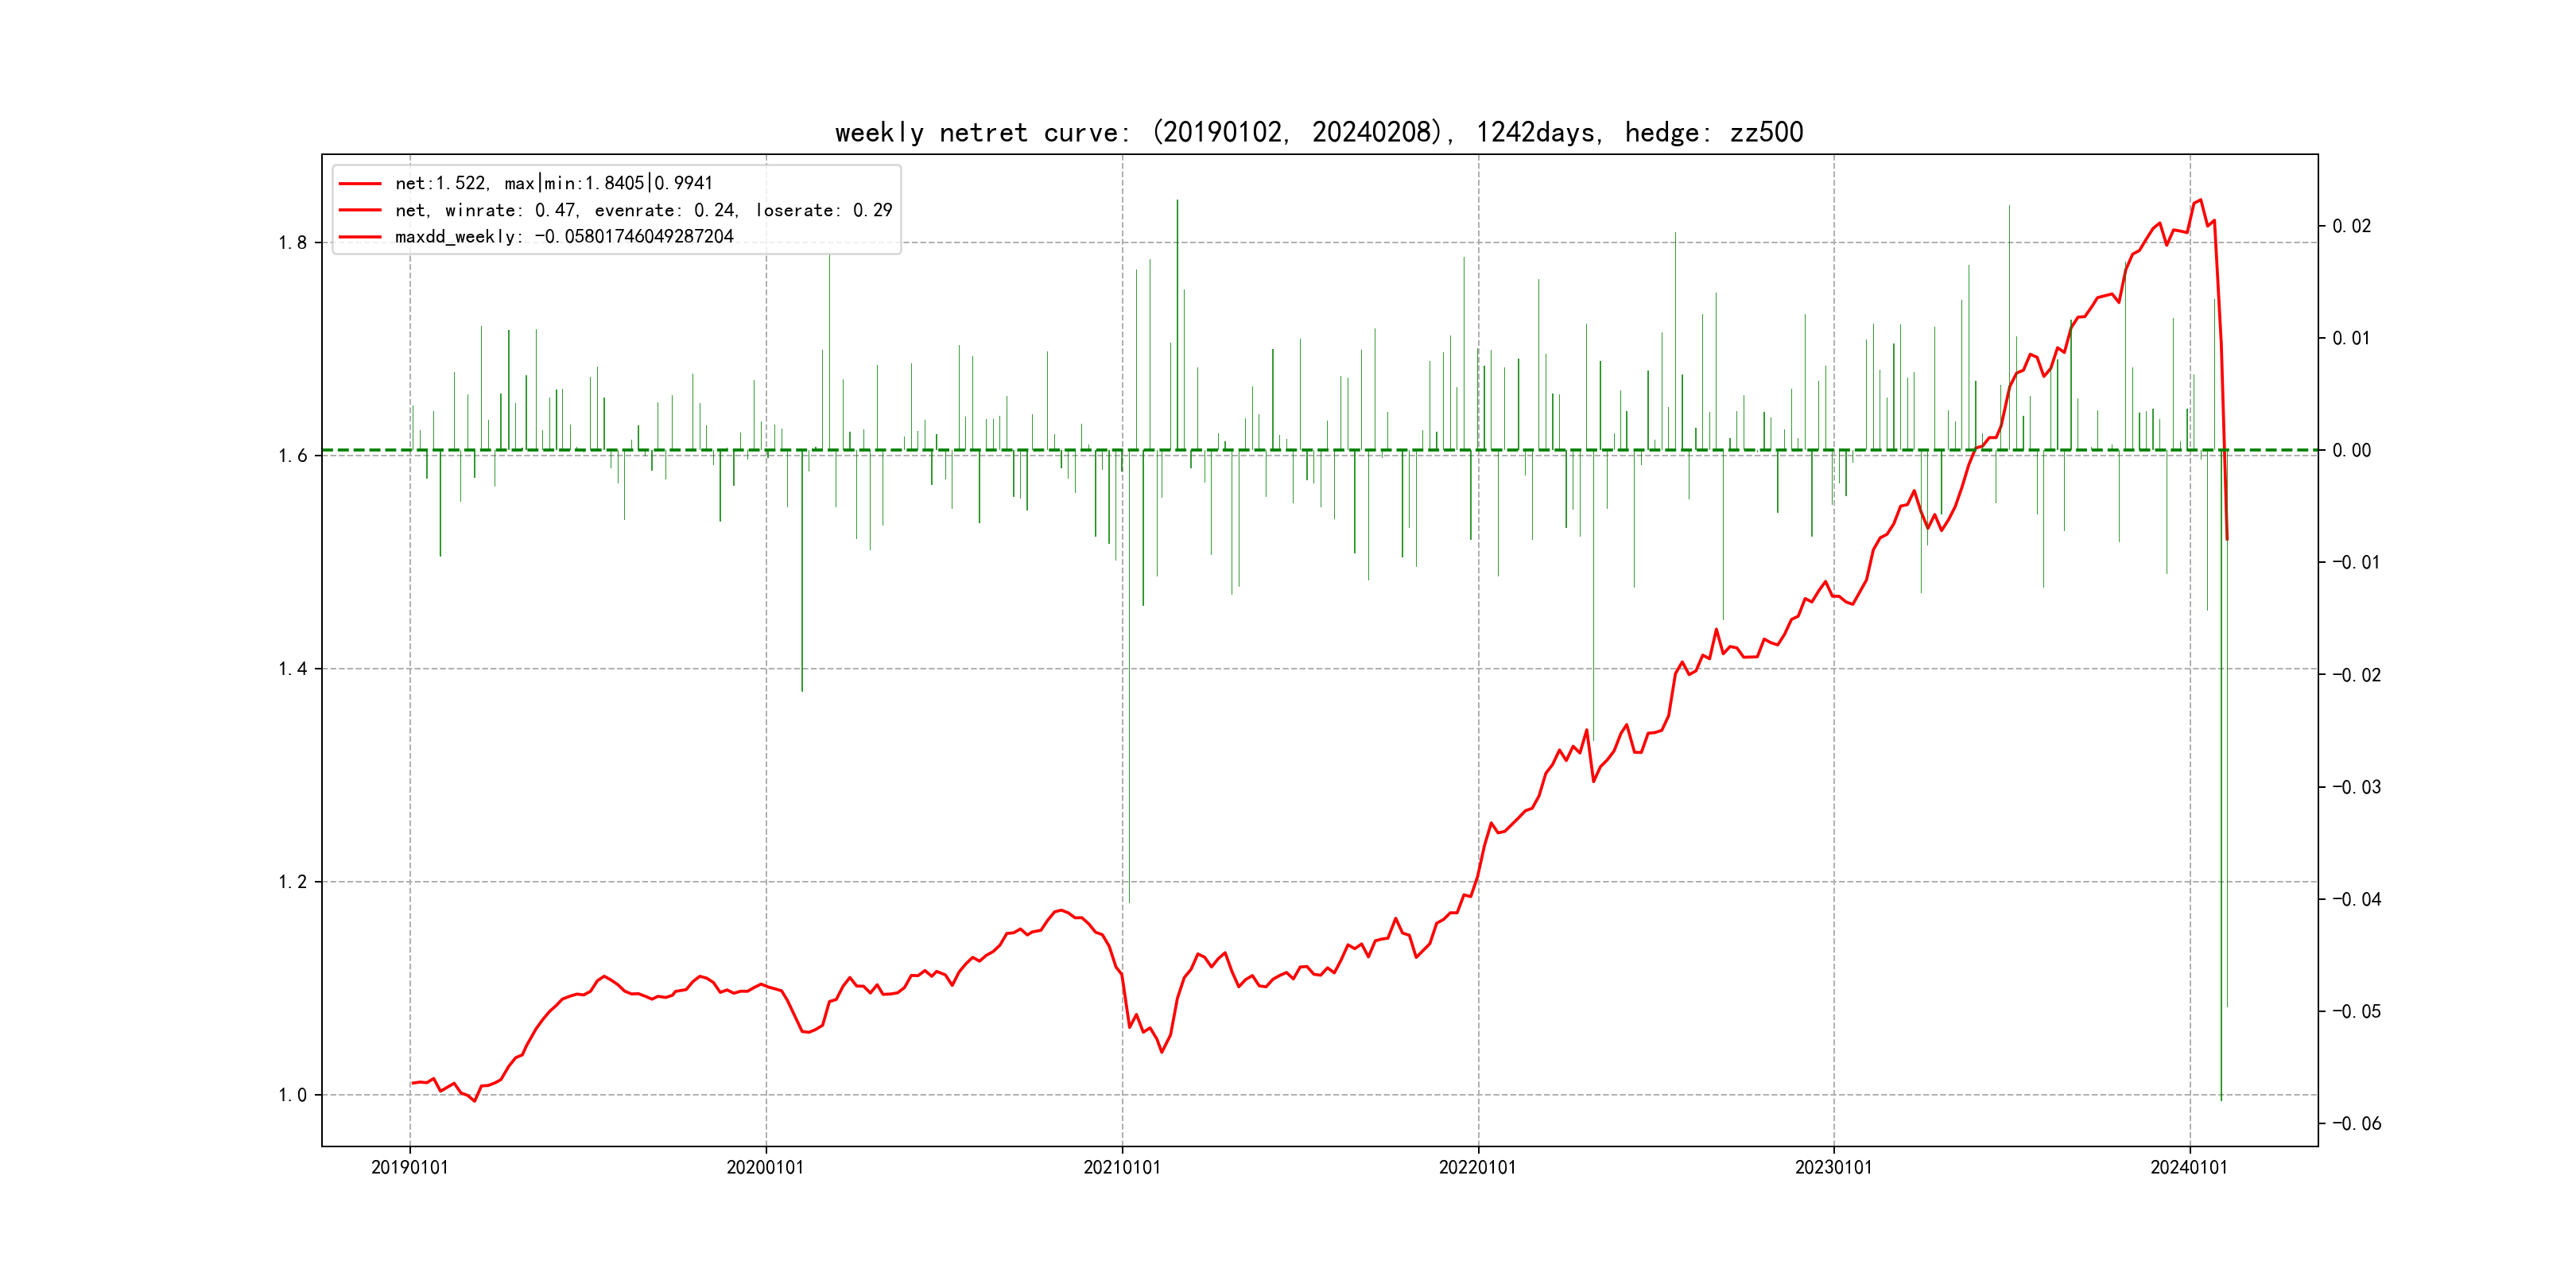
Task: Click the red line swatch beside maxdd_weekly
Action: (360, 237)
